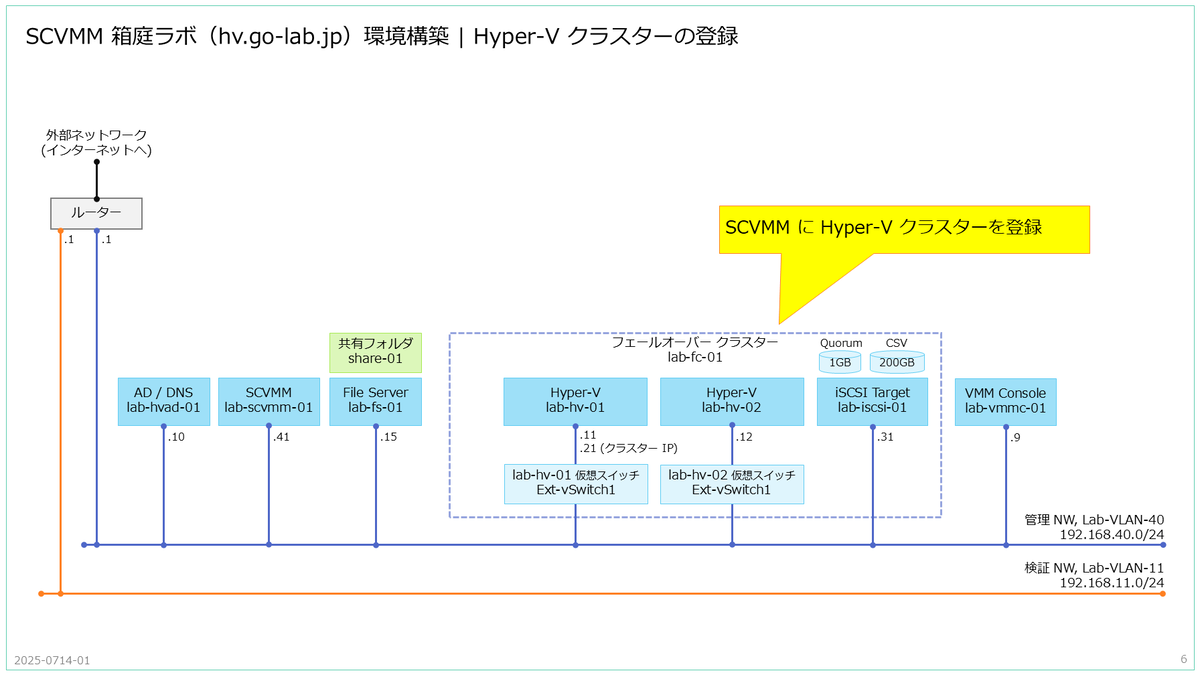This screenshot has width=1200, height=675.
Task: Click the 192.168.11.0/24 subnet text
Action: [1112, 583]
